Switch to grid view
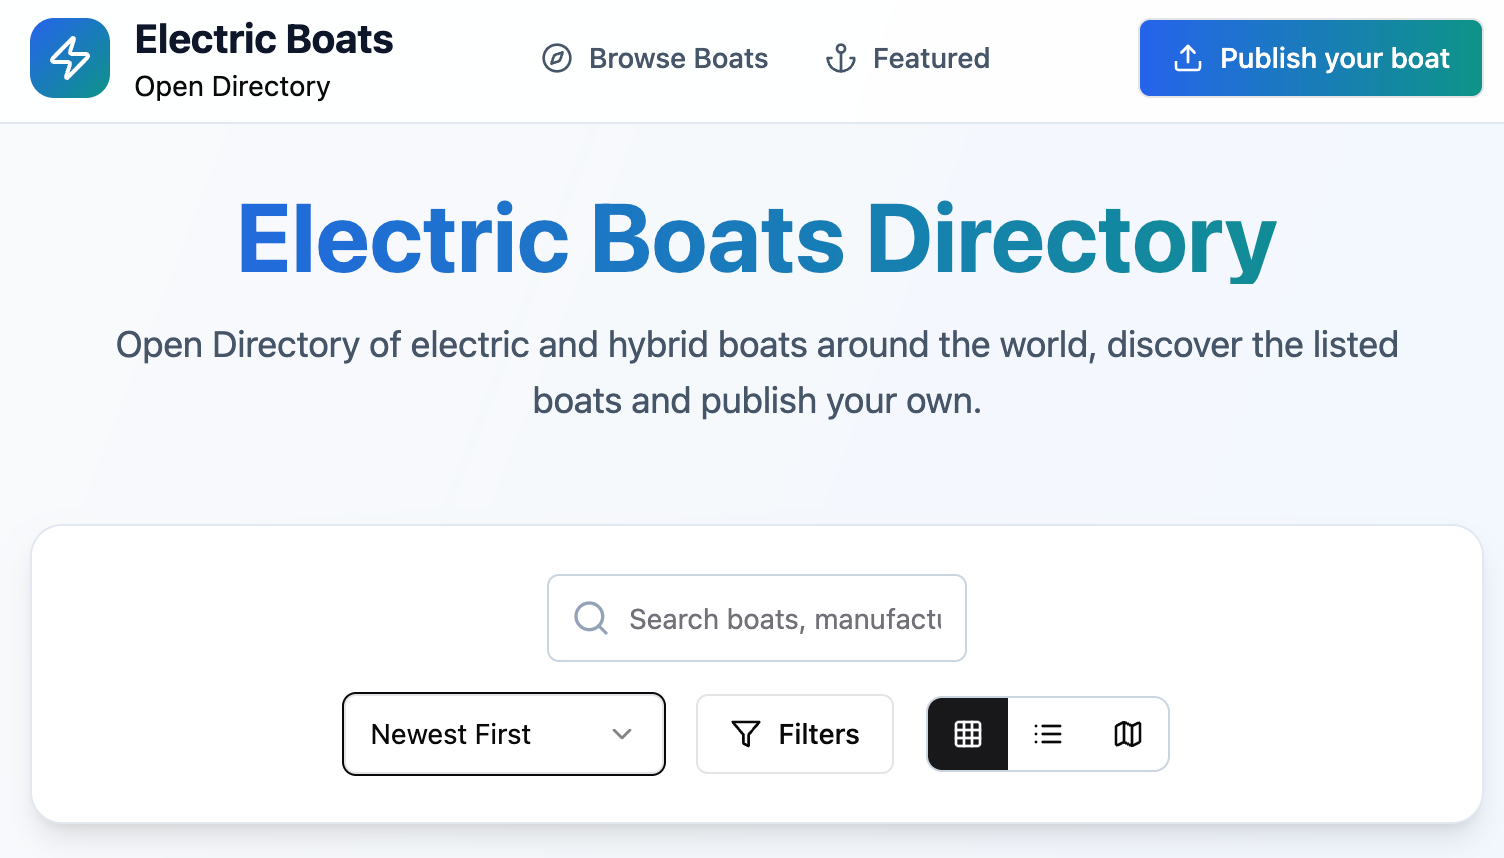Image resolution: width=1504 pixels, height=858 pixels. point(968,734)
